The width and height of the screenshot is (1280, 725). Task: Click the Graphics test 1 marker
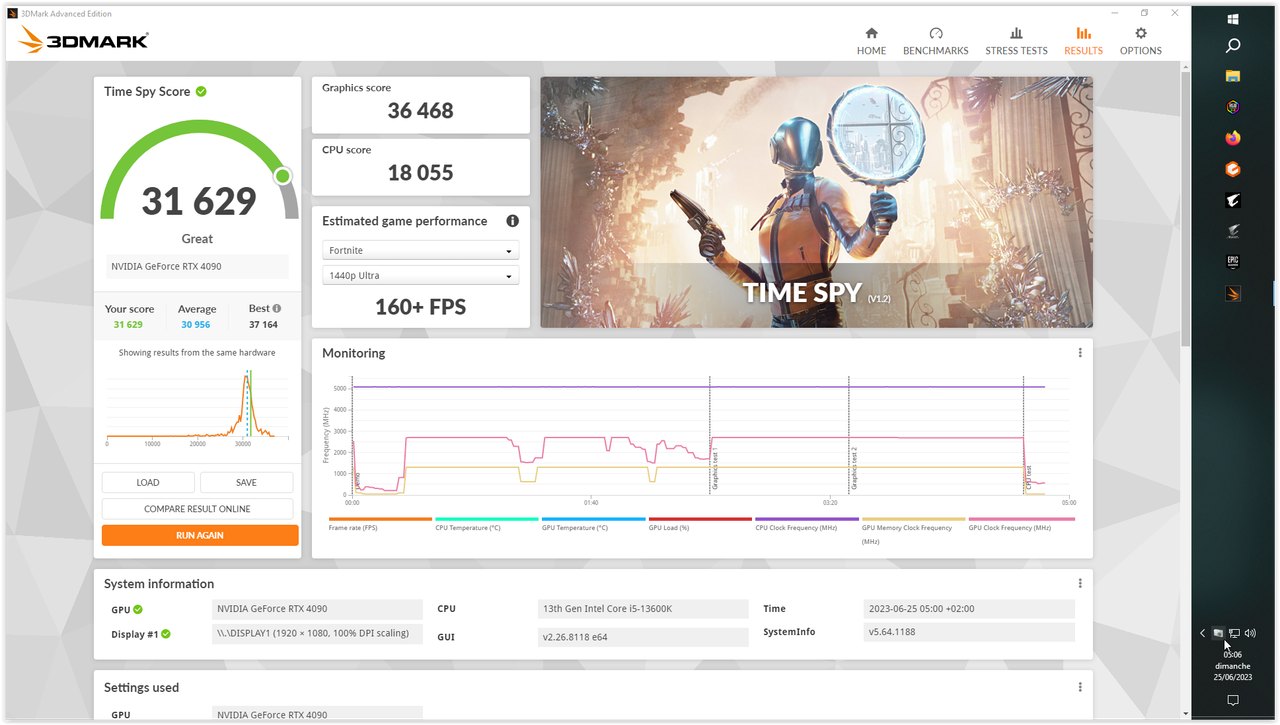click(716, 468)
